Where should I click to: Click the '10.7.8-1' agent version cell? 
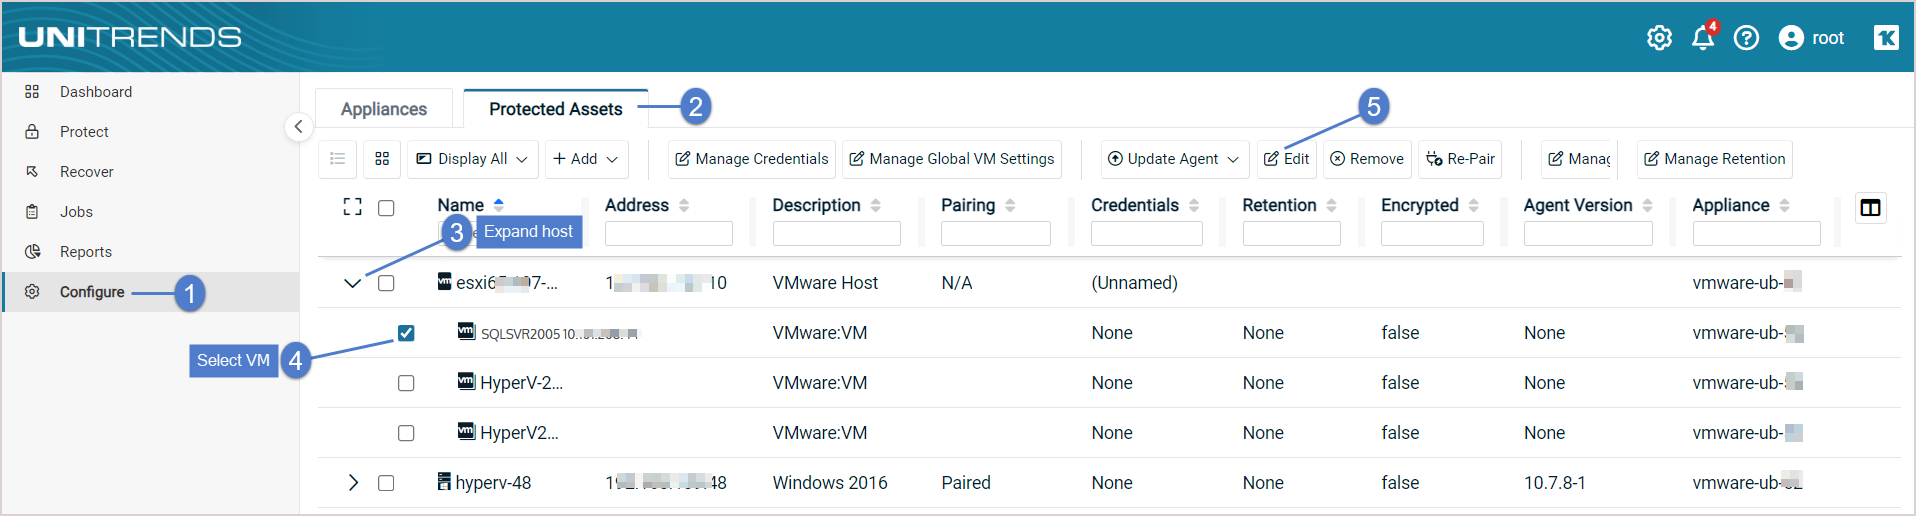[1554, 483]
